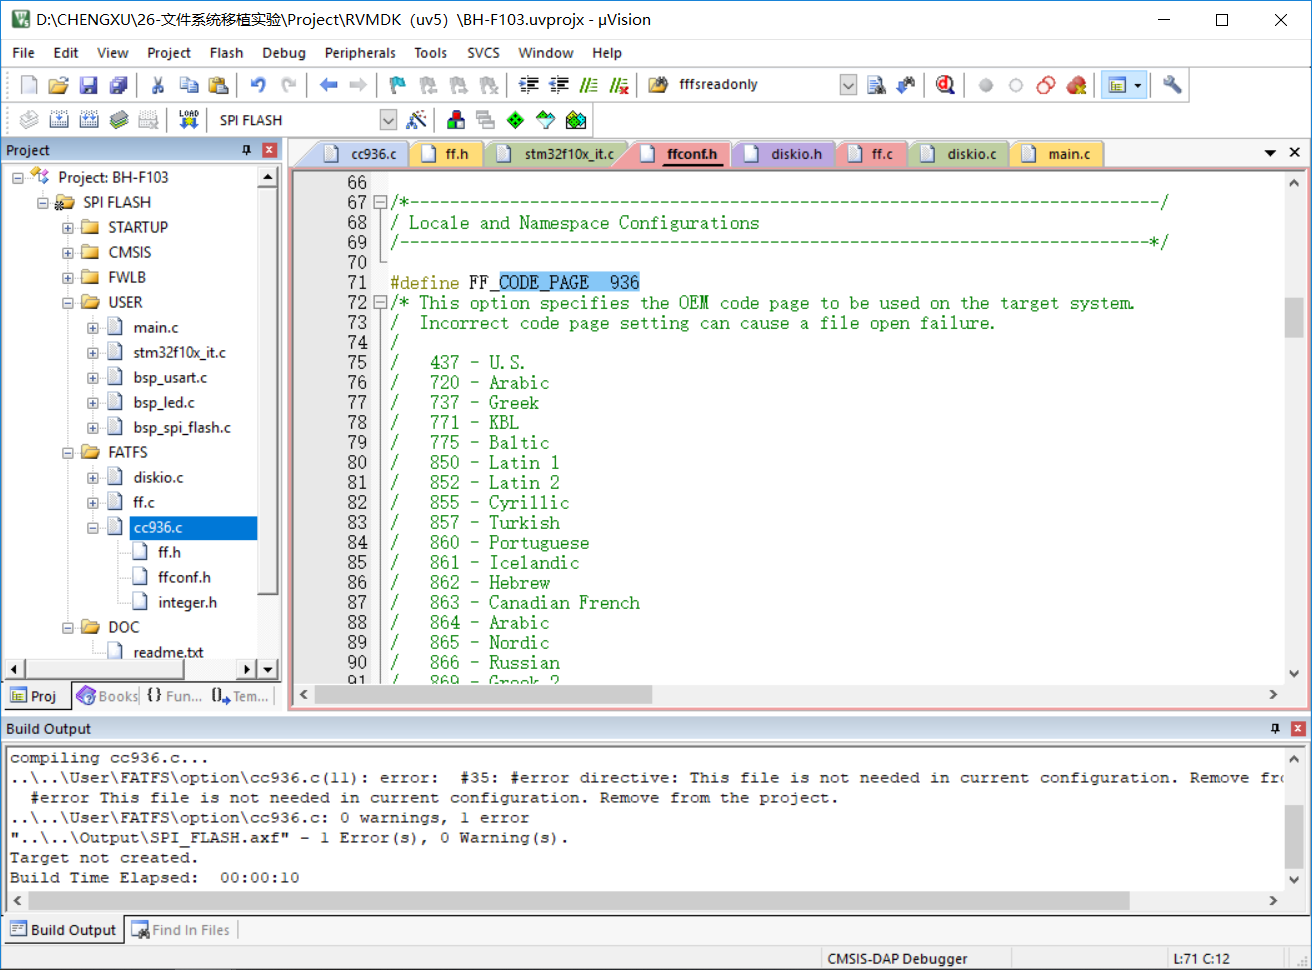The height and width of the screenshot is (970, 1312).
Task: Select bsp_spi_flash.c in the project tree
Action: [182, 427]
